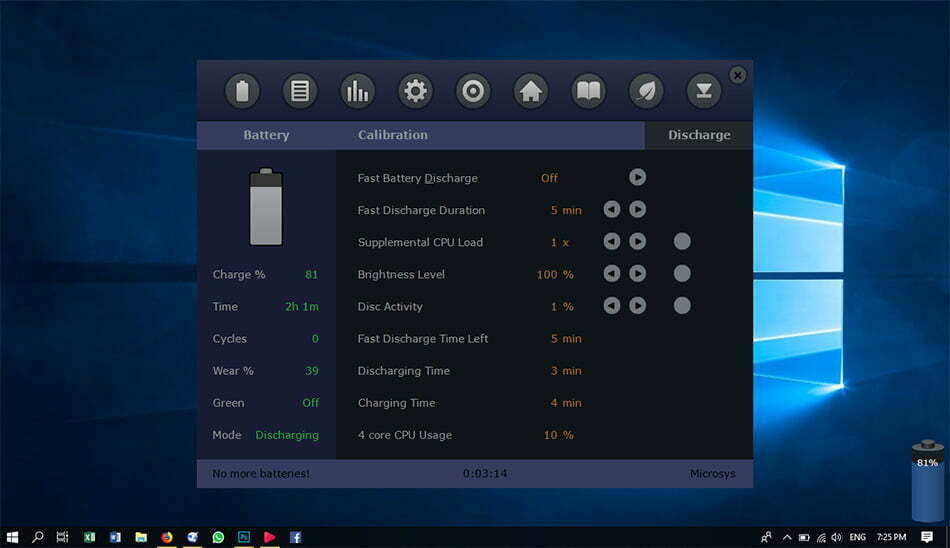This screenshot has height=548, width=950.
Task: Switch to the Calibration tab
Action: pos(393,135)
